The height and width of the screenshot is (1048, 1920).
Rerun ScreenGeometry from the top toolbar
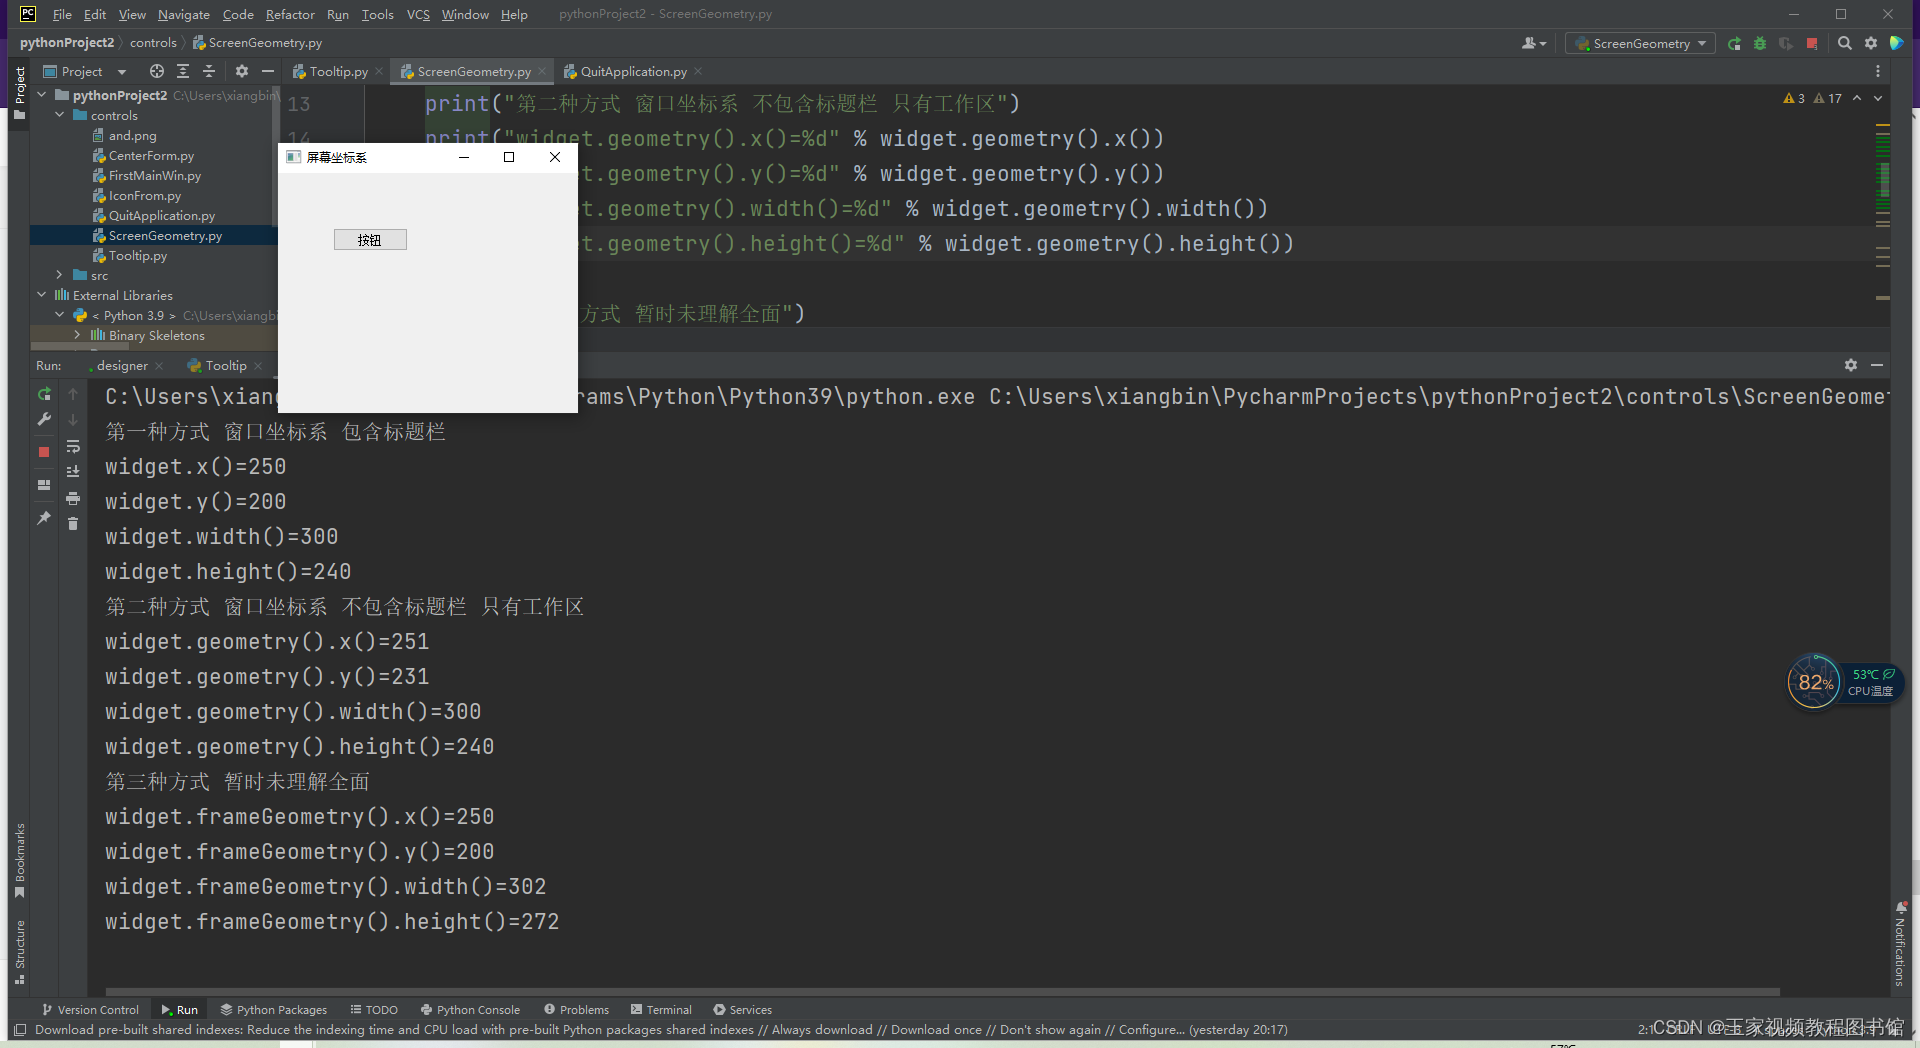1734,44
